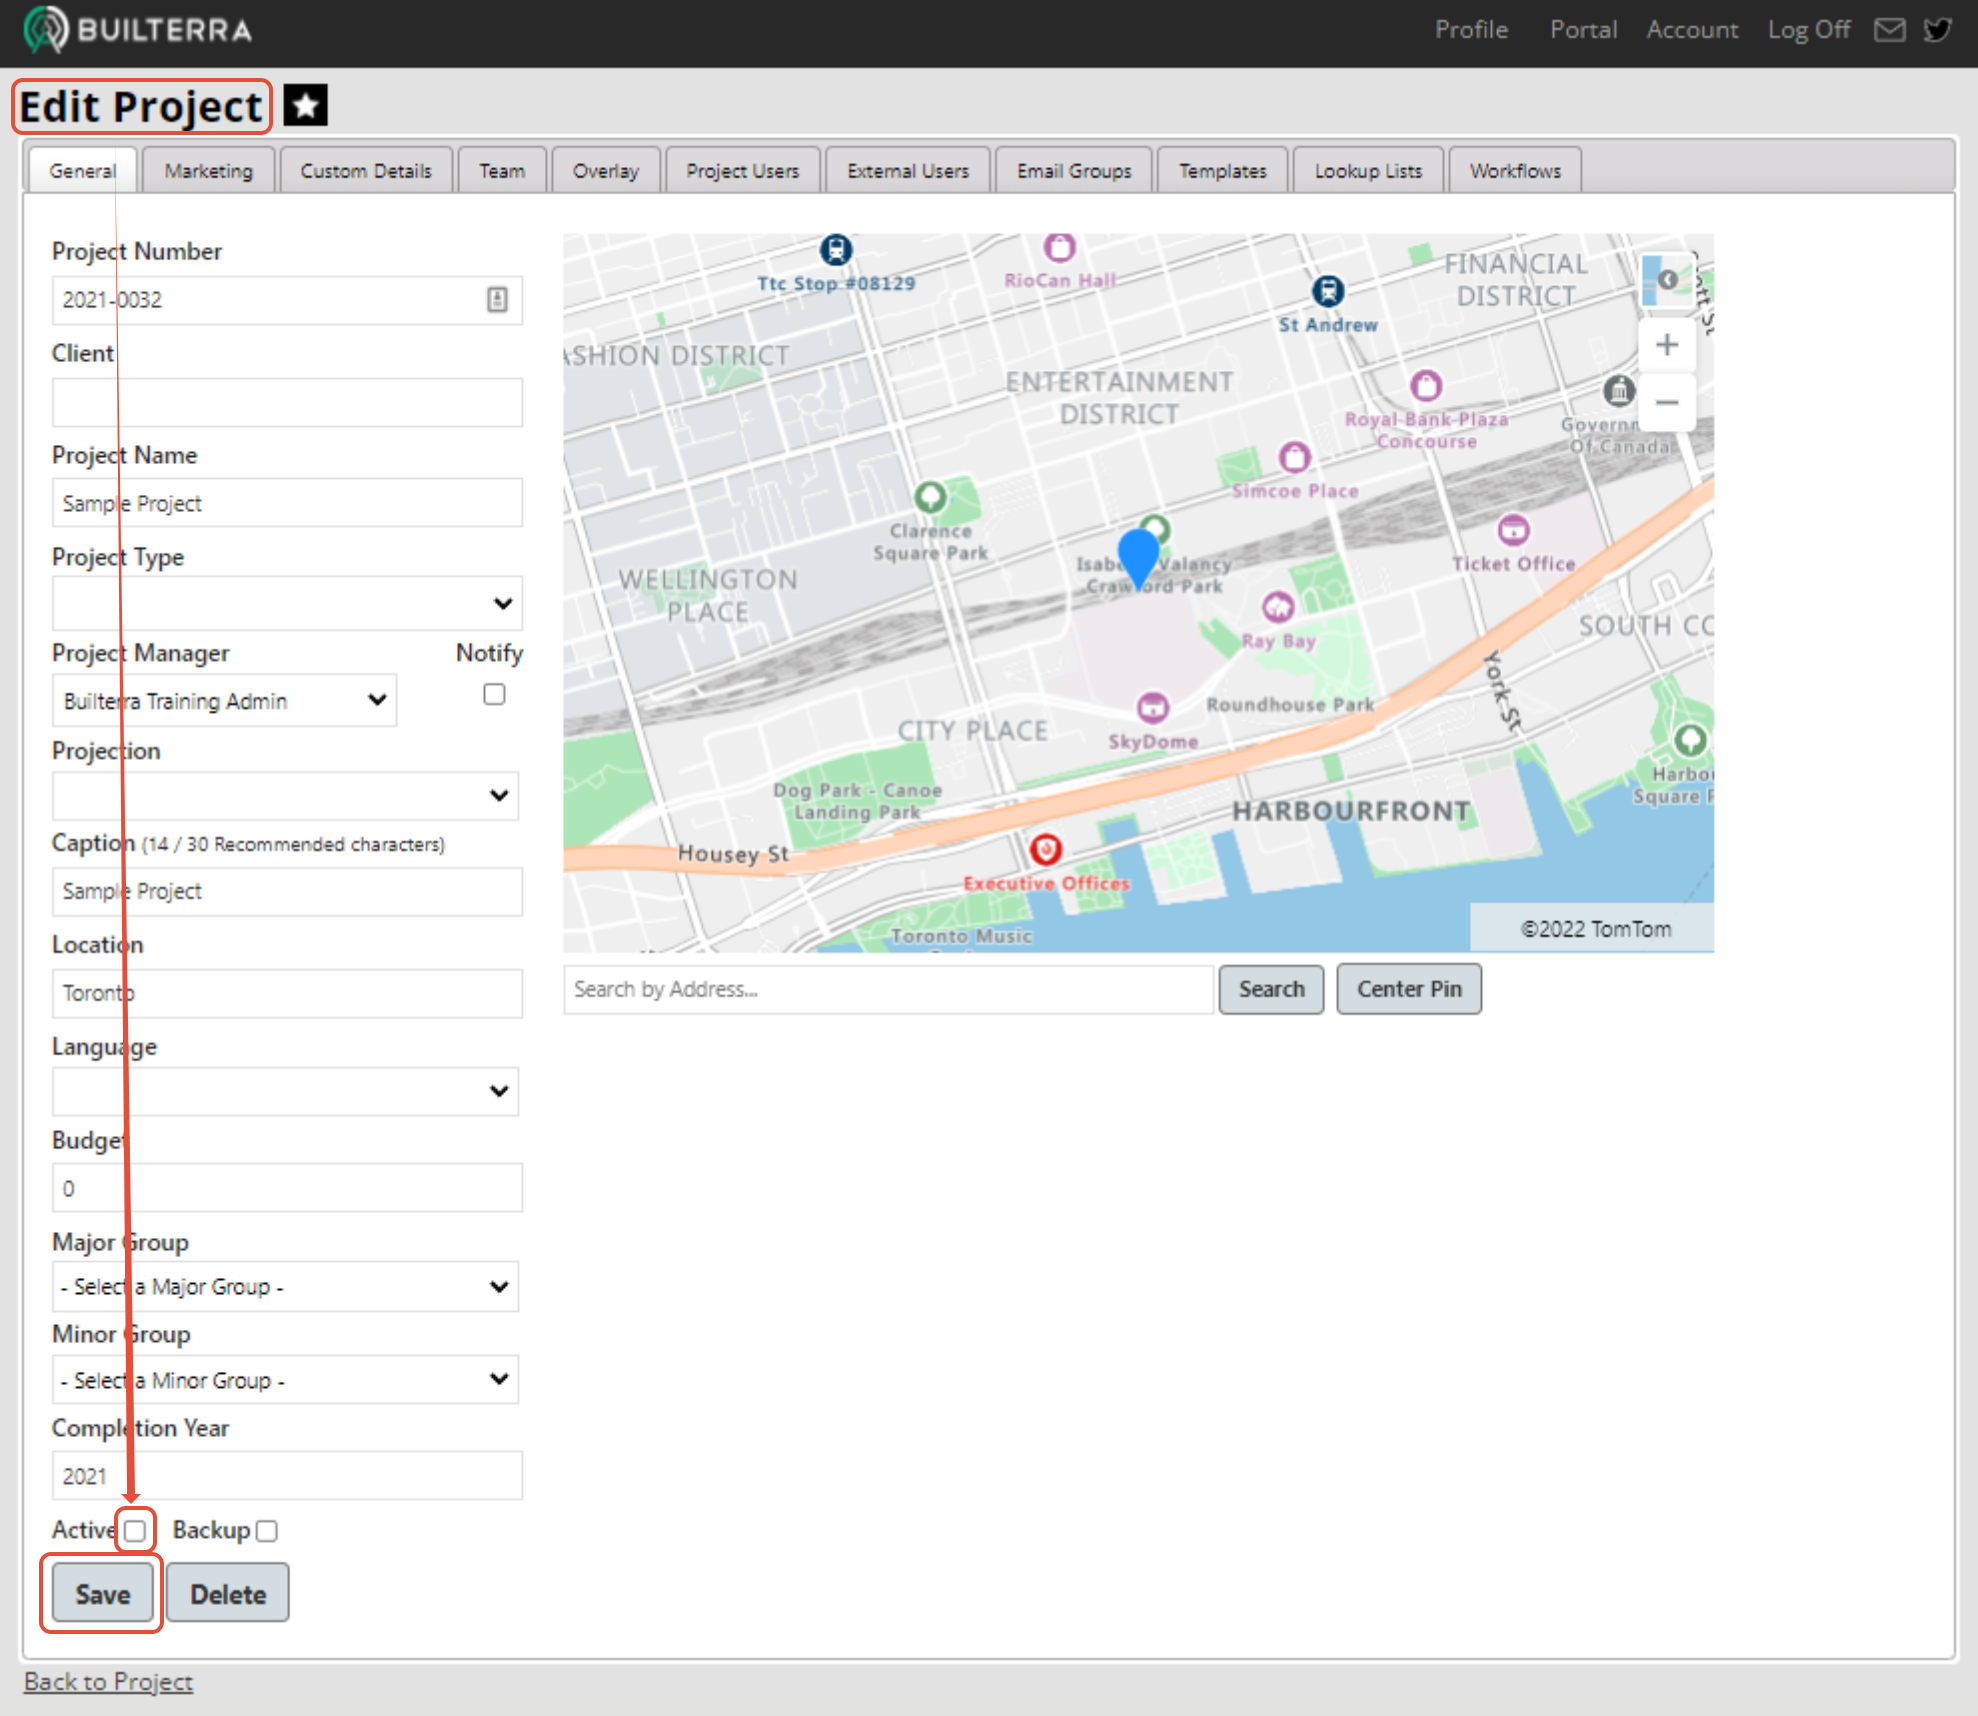1978x1716 pixels.
Task: Check the Active checkbox
Action: pyautogui.click(x=135, y=1530)
